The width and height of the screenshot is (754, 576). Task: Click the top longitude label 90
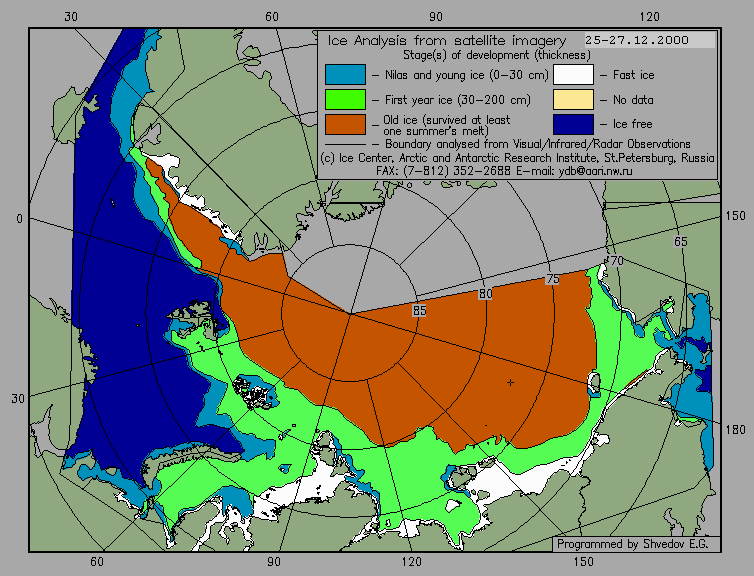coord(436,17)
